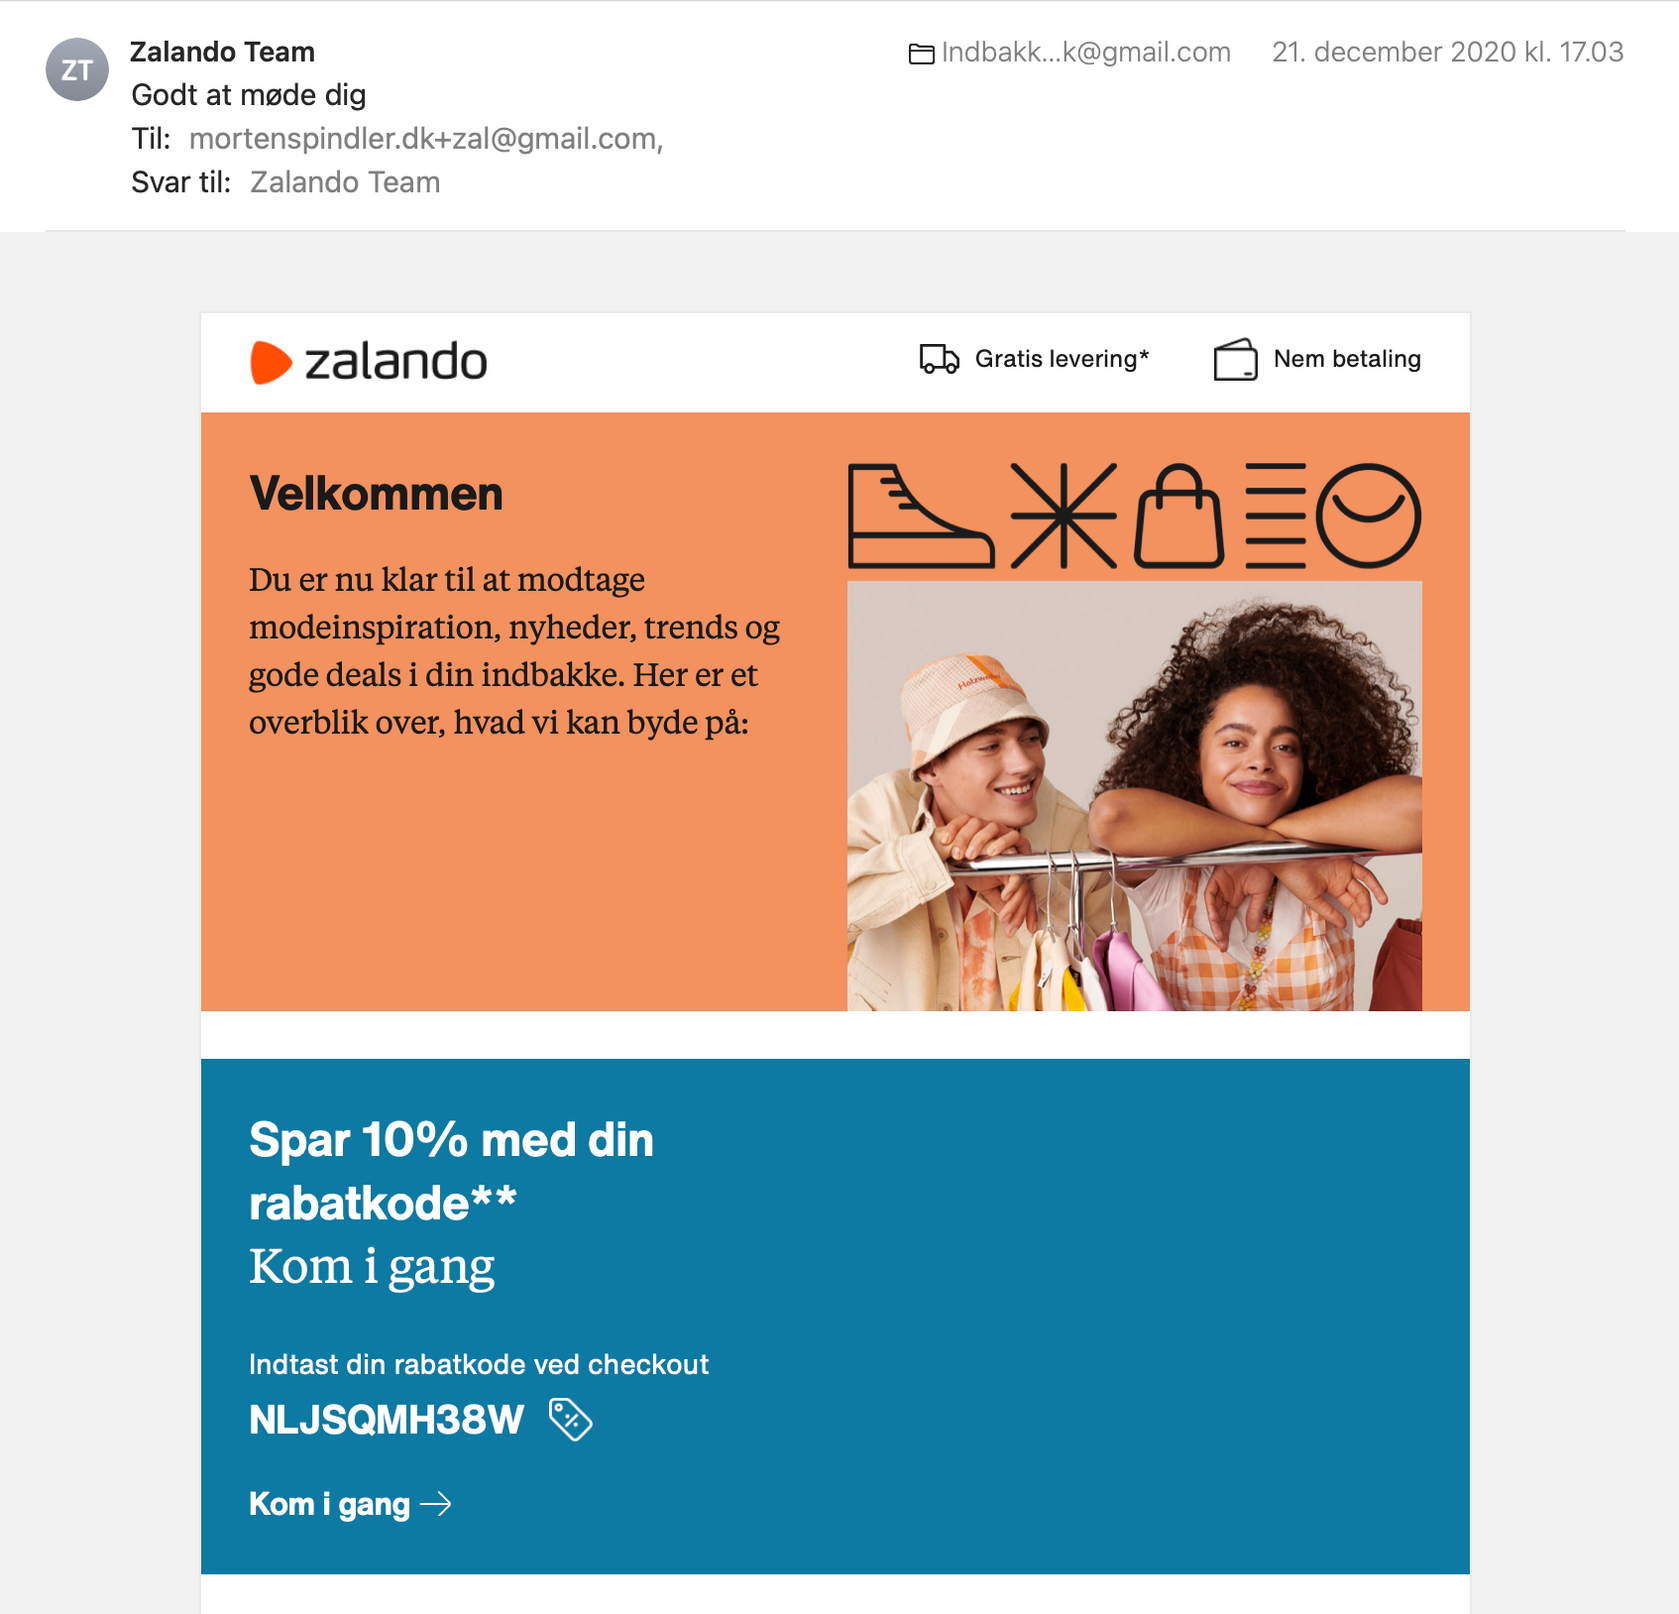Click the asterisk star icon
The height and width of the screenshot is (1614, 1679).
(1063, 516)
